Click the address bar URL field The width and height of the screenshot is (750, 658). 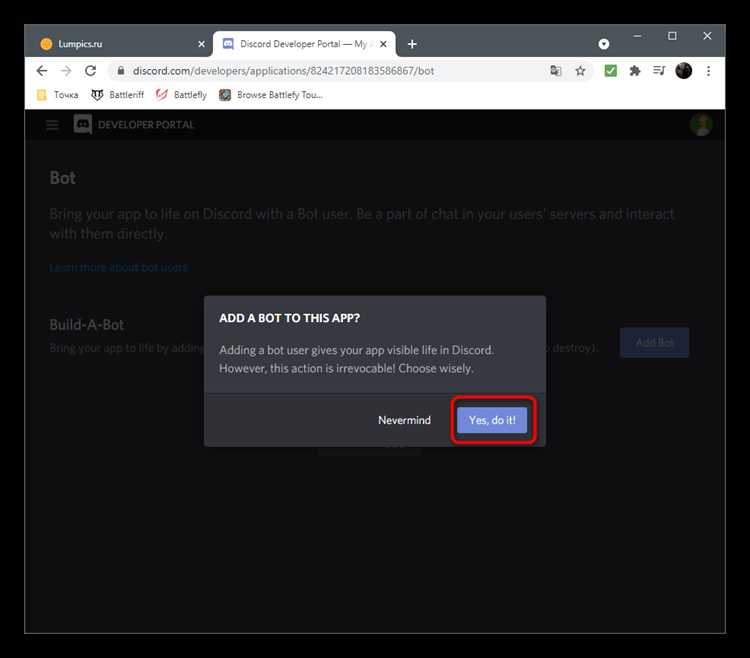(x=330, y=71)
